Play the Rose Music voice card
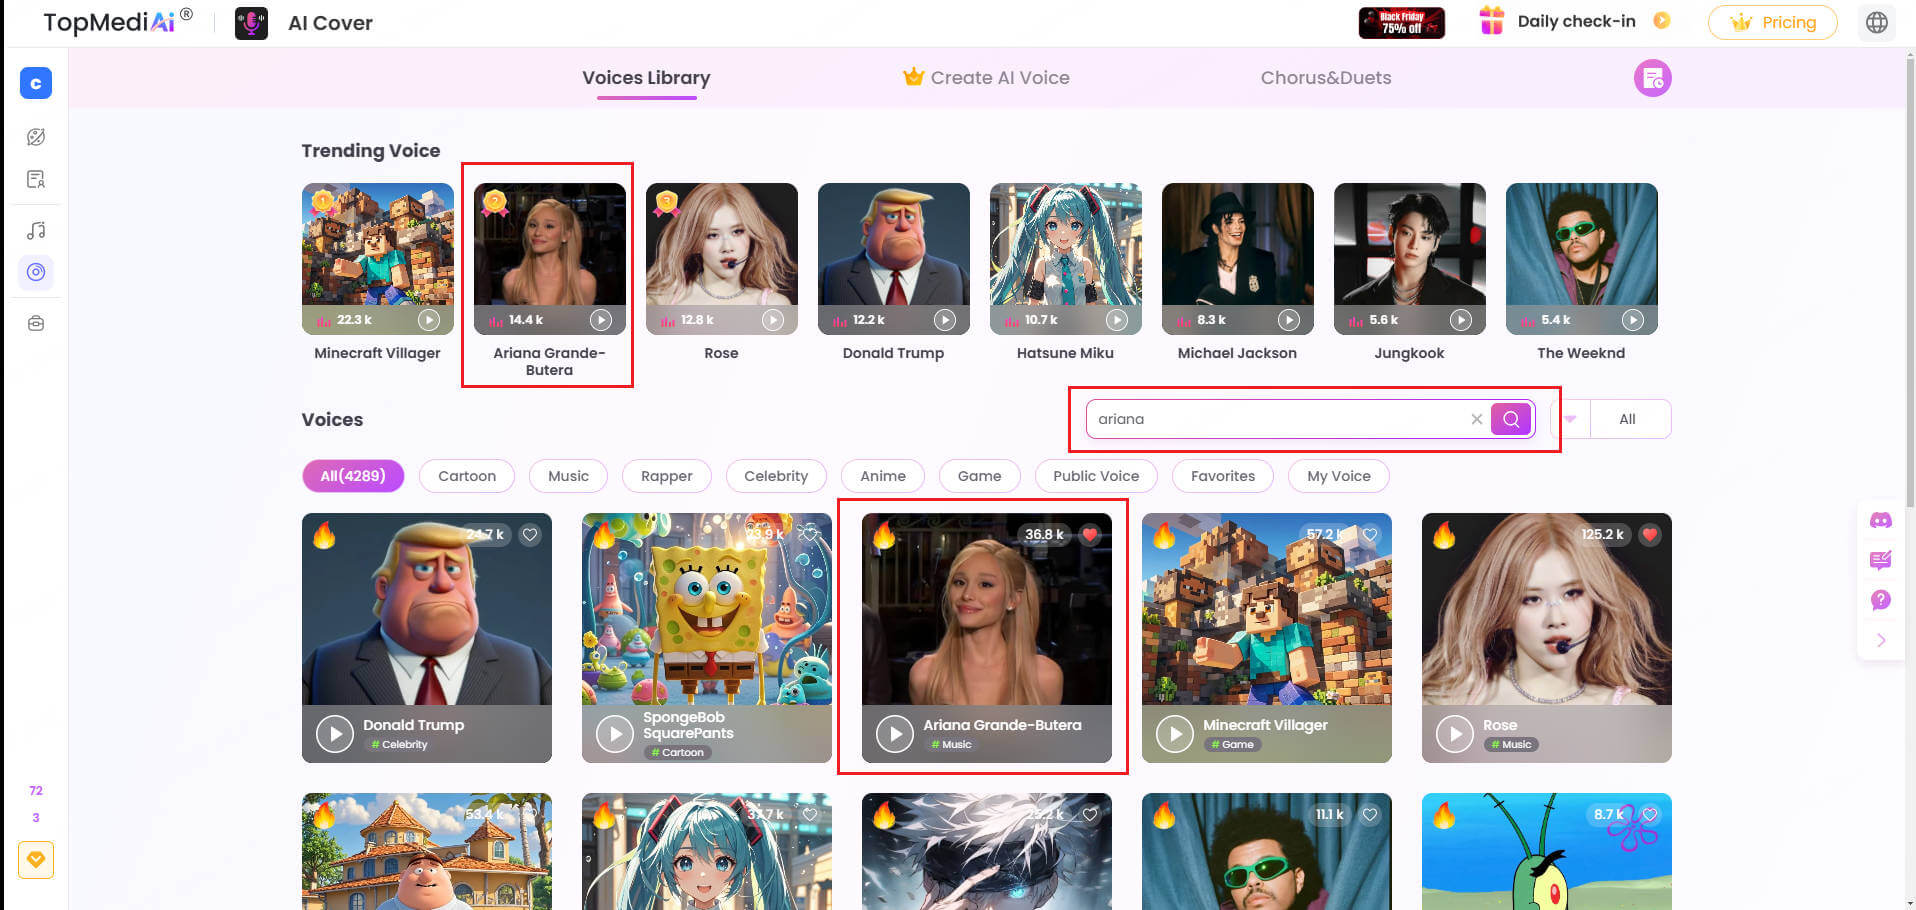 tap(1455, 734)
